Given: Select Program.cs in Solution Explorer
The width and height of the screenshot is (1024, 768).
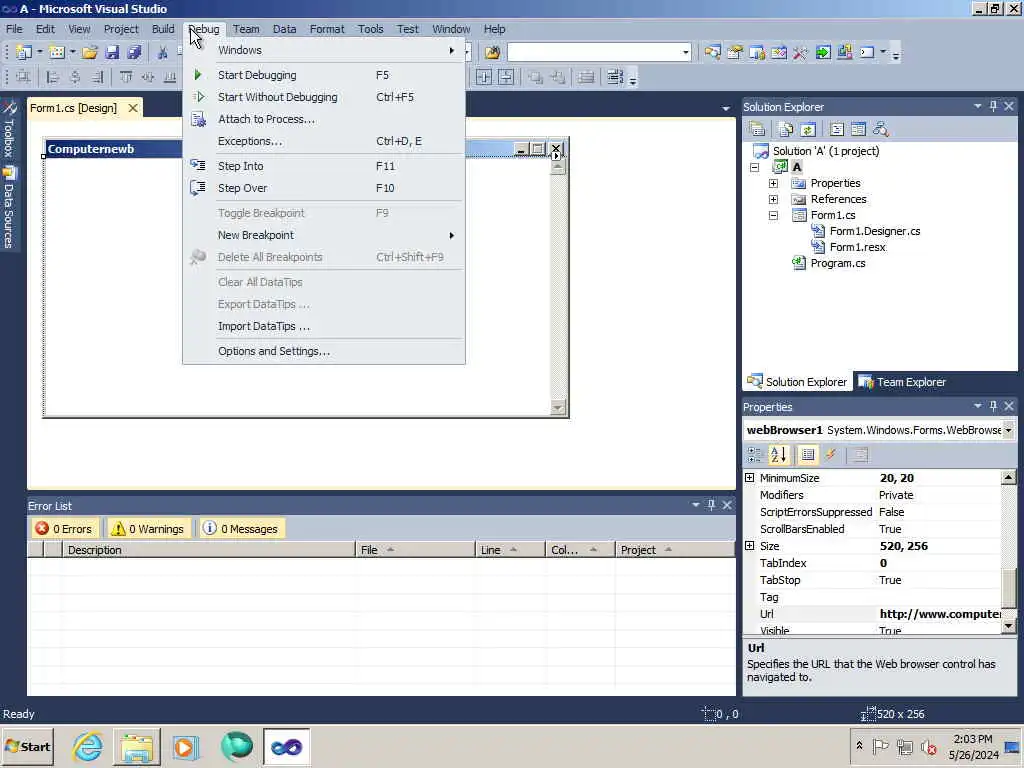Looking at the screenshot, I should tap(838, 263).
